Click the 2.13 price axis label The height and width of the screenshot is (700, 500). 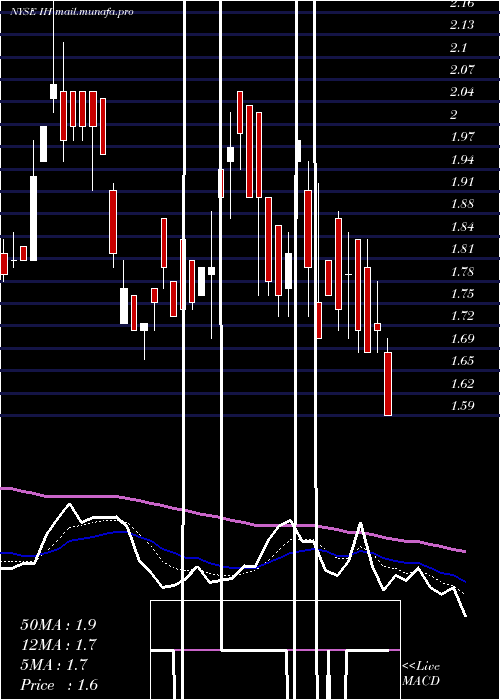(x=462, y=25)
